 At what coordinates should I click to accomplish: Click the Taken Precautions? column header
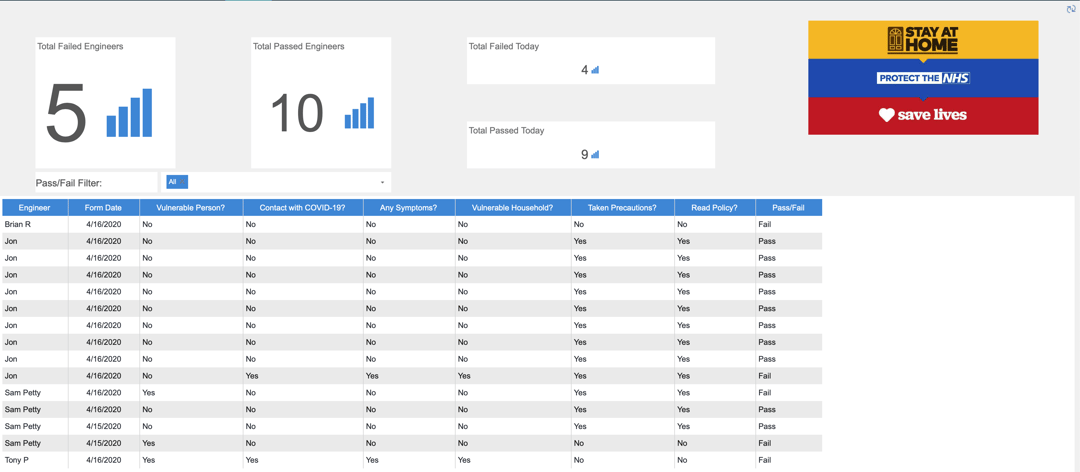pyautogui.click(x=622, y=207)
